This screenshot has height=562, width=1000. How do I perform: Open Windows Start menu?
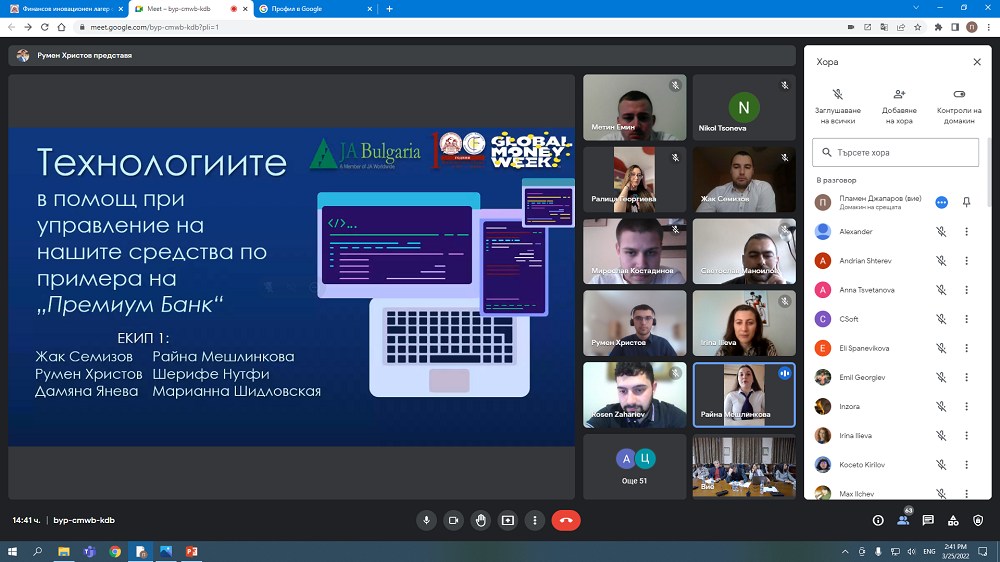coord(12,552)
